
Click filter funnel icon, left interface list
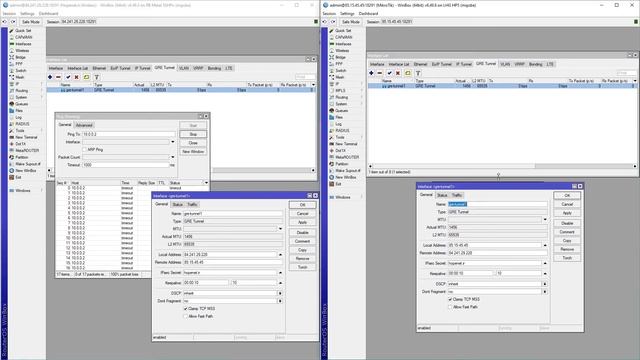click(97, 77)
